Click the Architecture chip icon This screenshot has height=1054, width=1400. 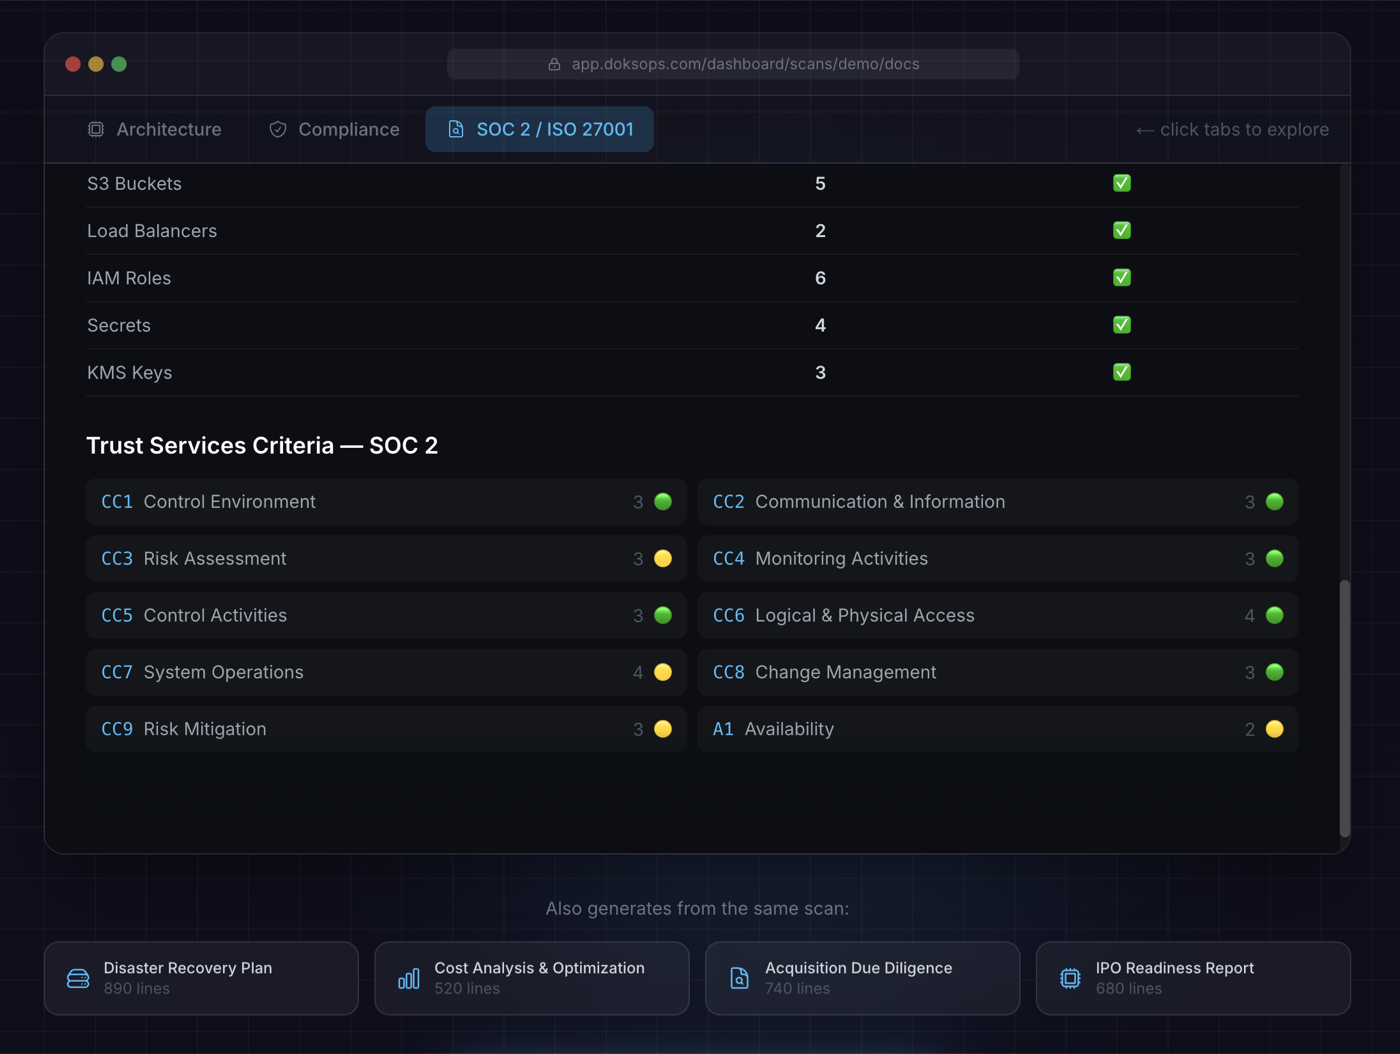point(95,129)
